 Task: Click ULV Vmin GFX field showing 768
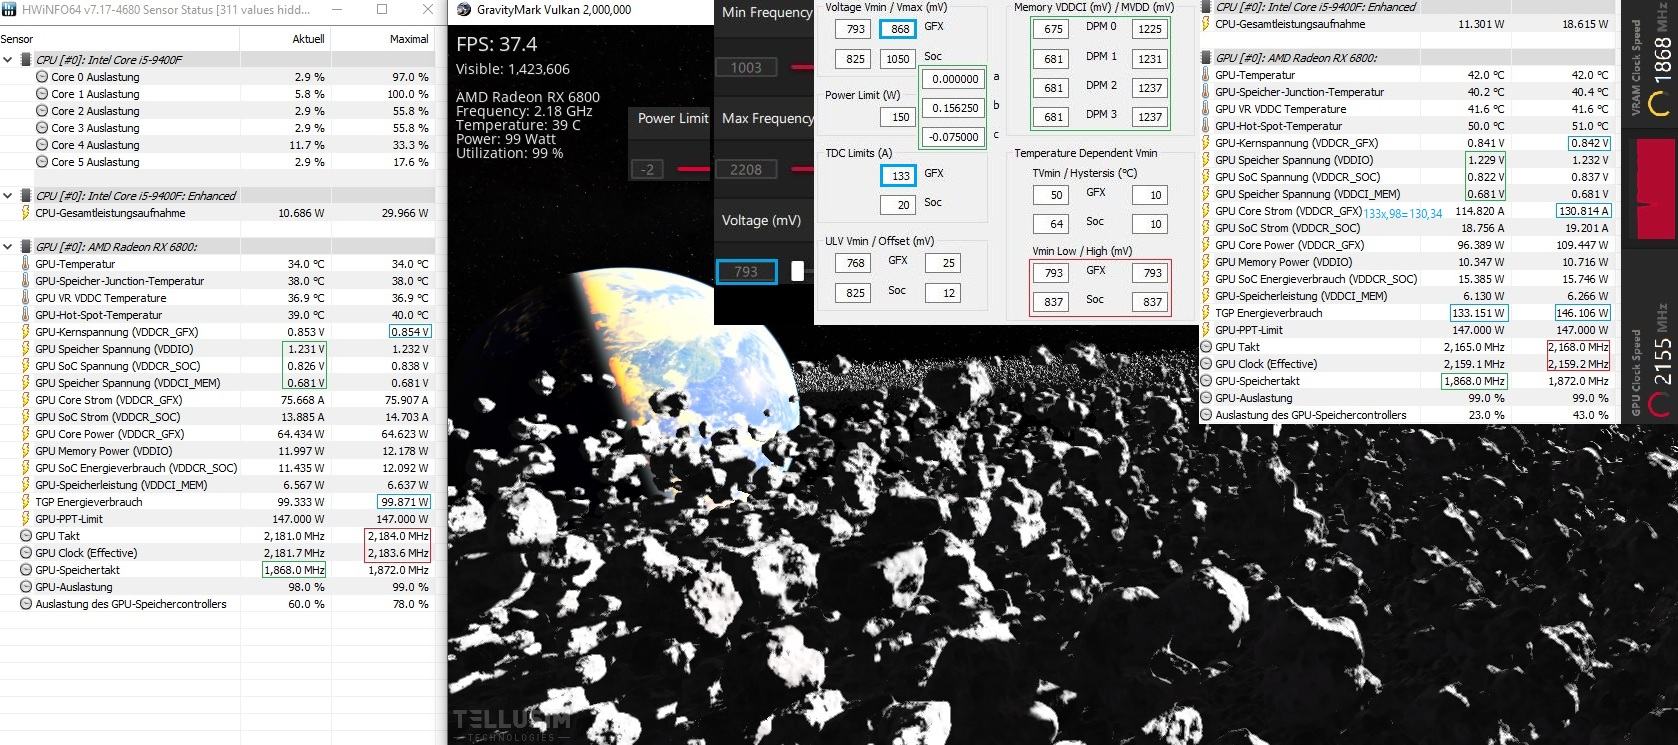pos(855,263)
